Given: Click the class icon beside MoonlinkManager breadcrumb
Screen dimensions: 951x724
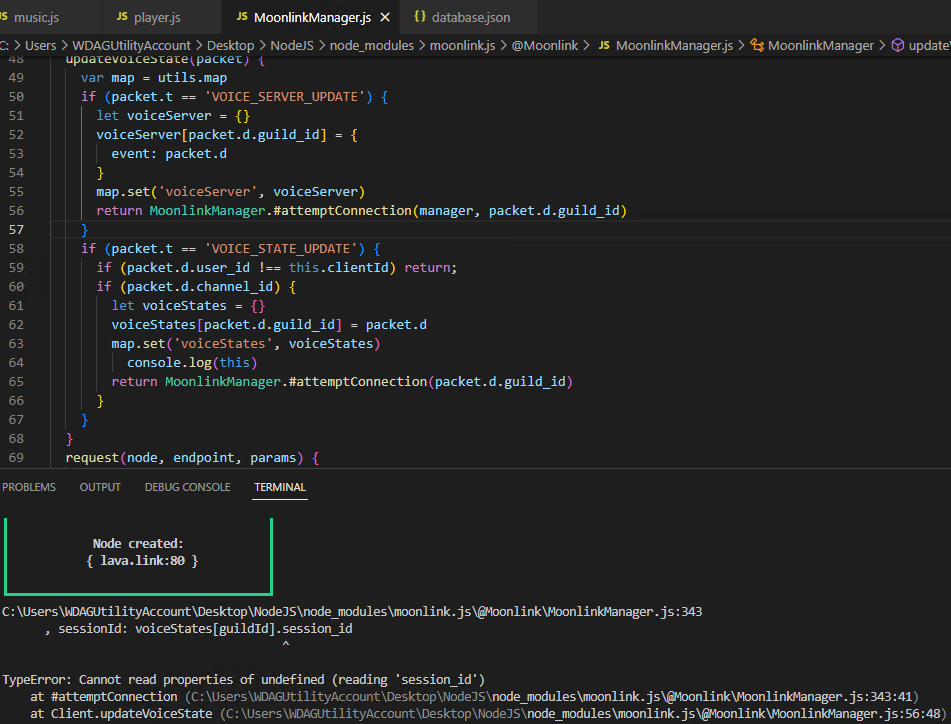Looking at the screenshot, I should coord(757,45).
